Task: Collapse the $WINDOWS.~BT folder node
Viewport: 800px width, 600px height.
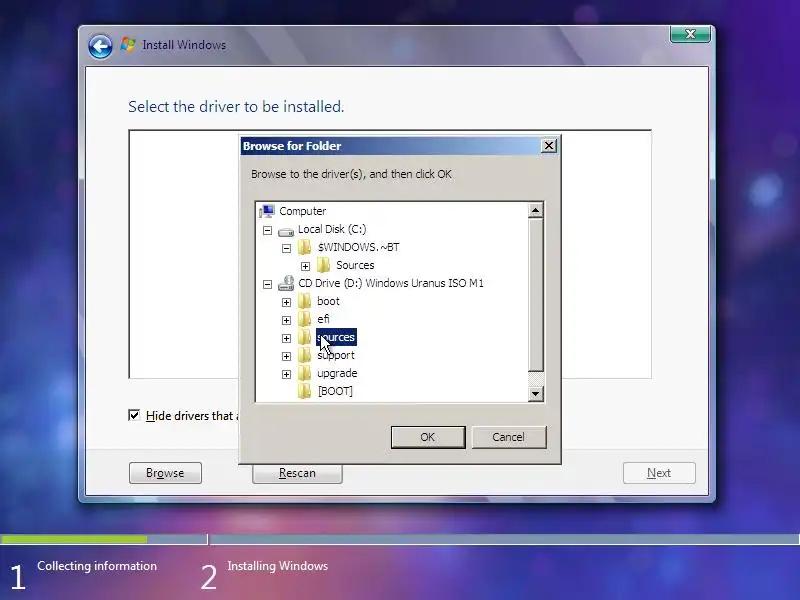Action: [286, 248]
